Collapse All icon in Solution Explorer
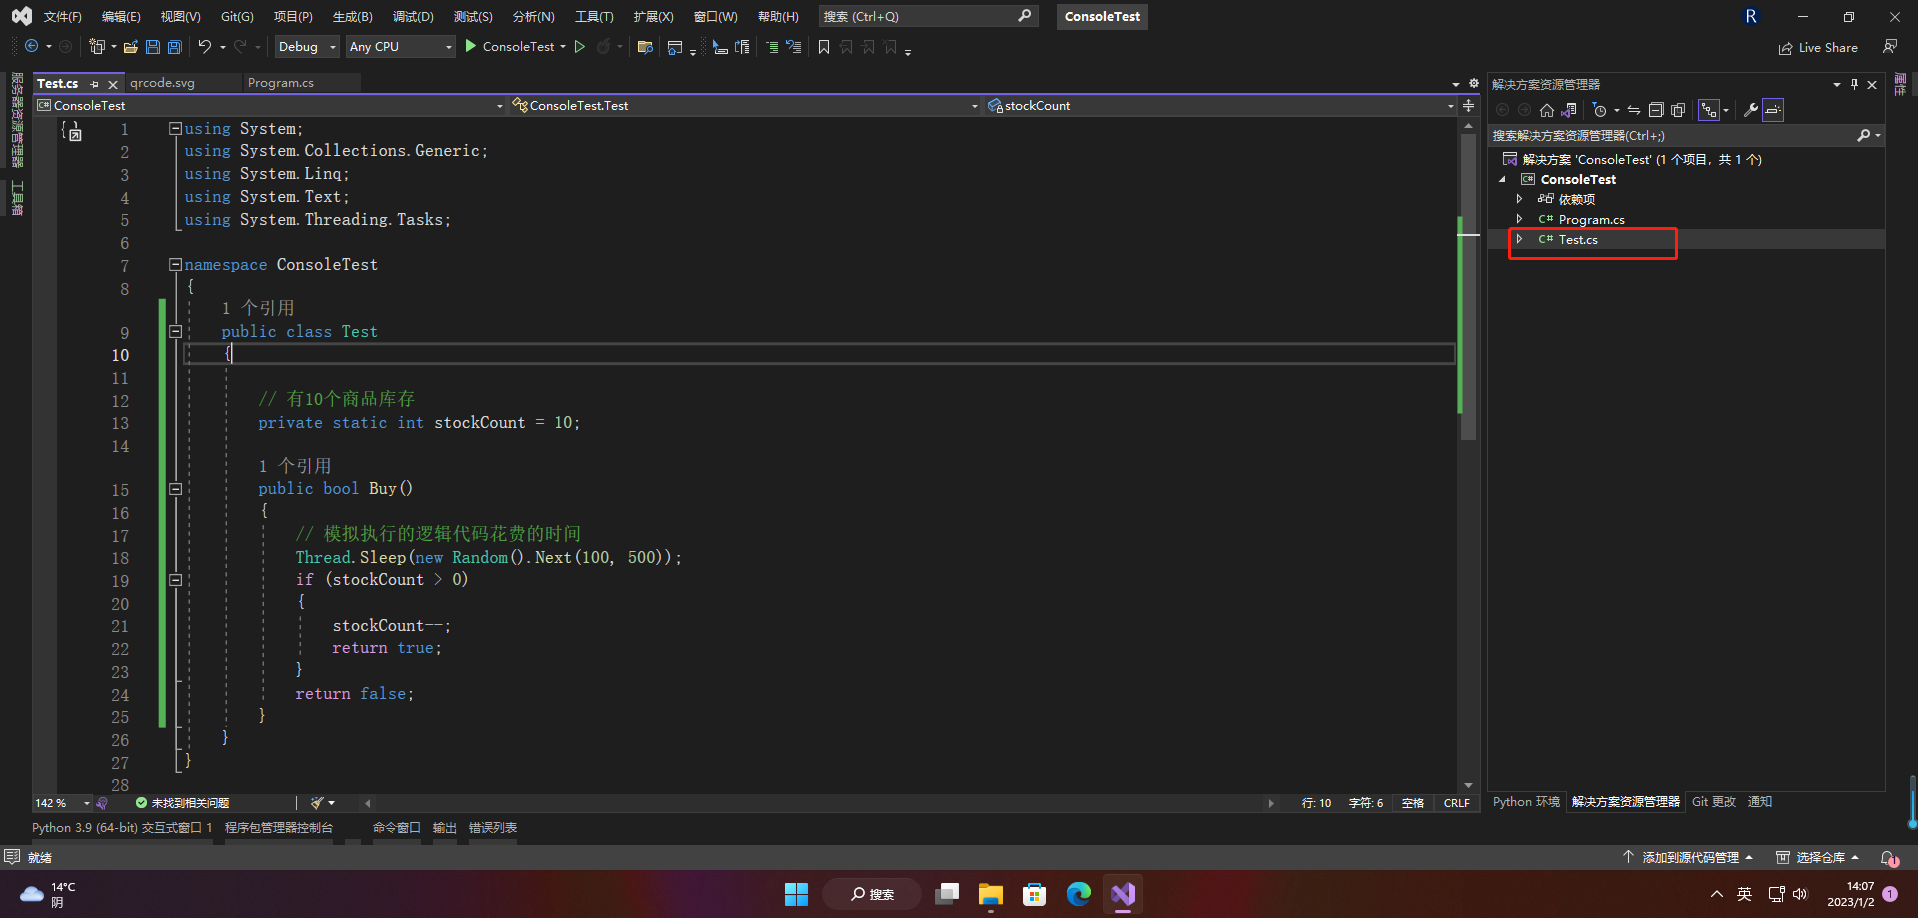 [x=1656, y=110]
